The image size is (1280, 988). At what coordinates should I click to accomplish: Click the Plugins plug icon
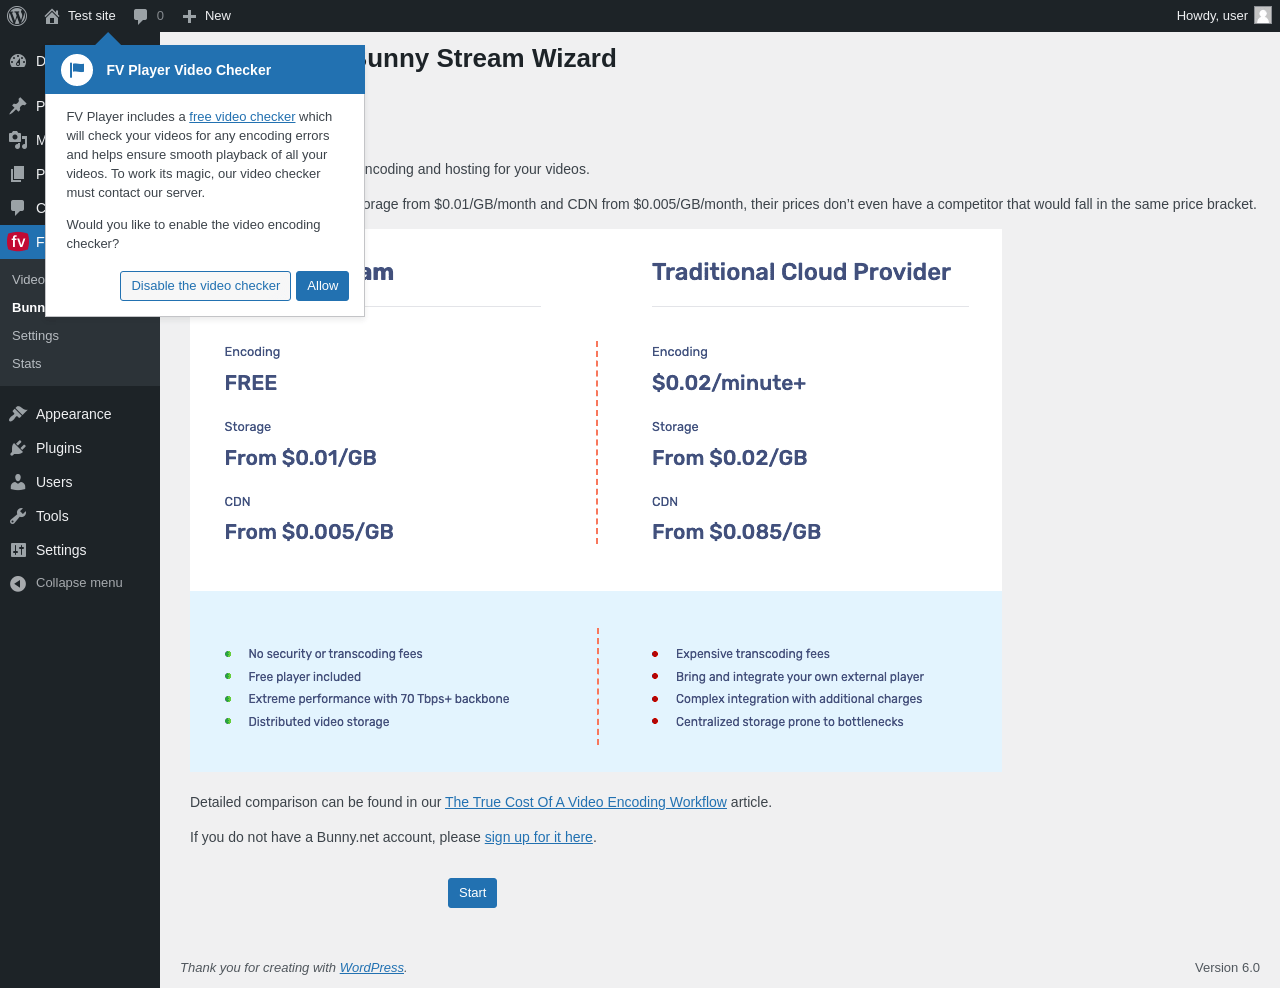(18, 448)
